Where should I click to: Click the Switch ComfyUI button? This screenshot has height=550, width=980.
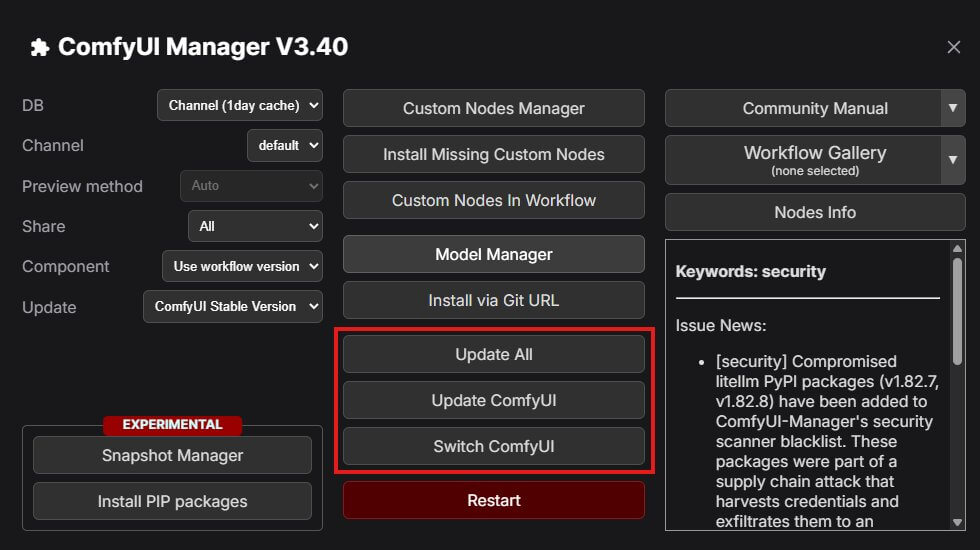pyautogui.click(x=494, y=446)
